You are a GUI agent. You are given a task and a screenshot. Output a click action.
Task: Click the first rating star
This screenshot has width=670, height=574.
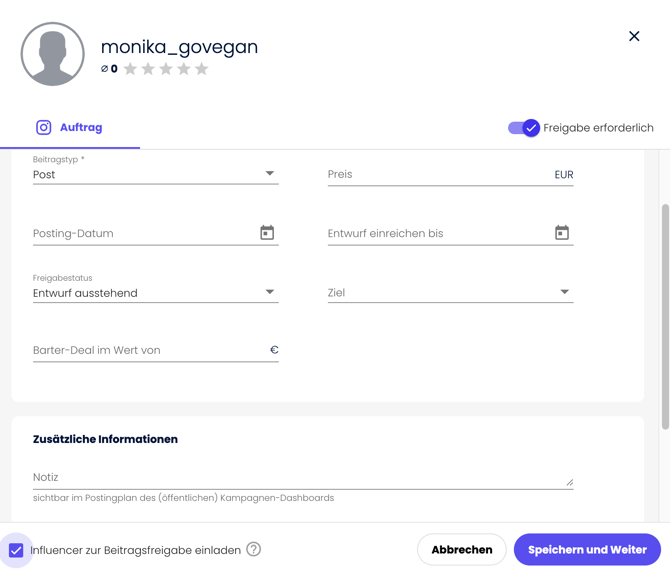click(x=130, y=68)
